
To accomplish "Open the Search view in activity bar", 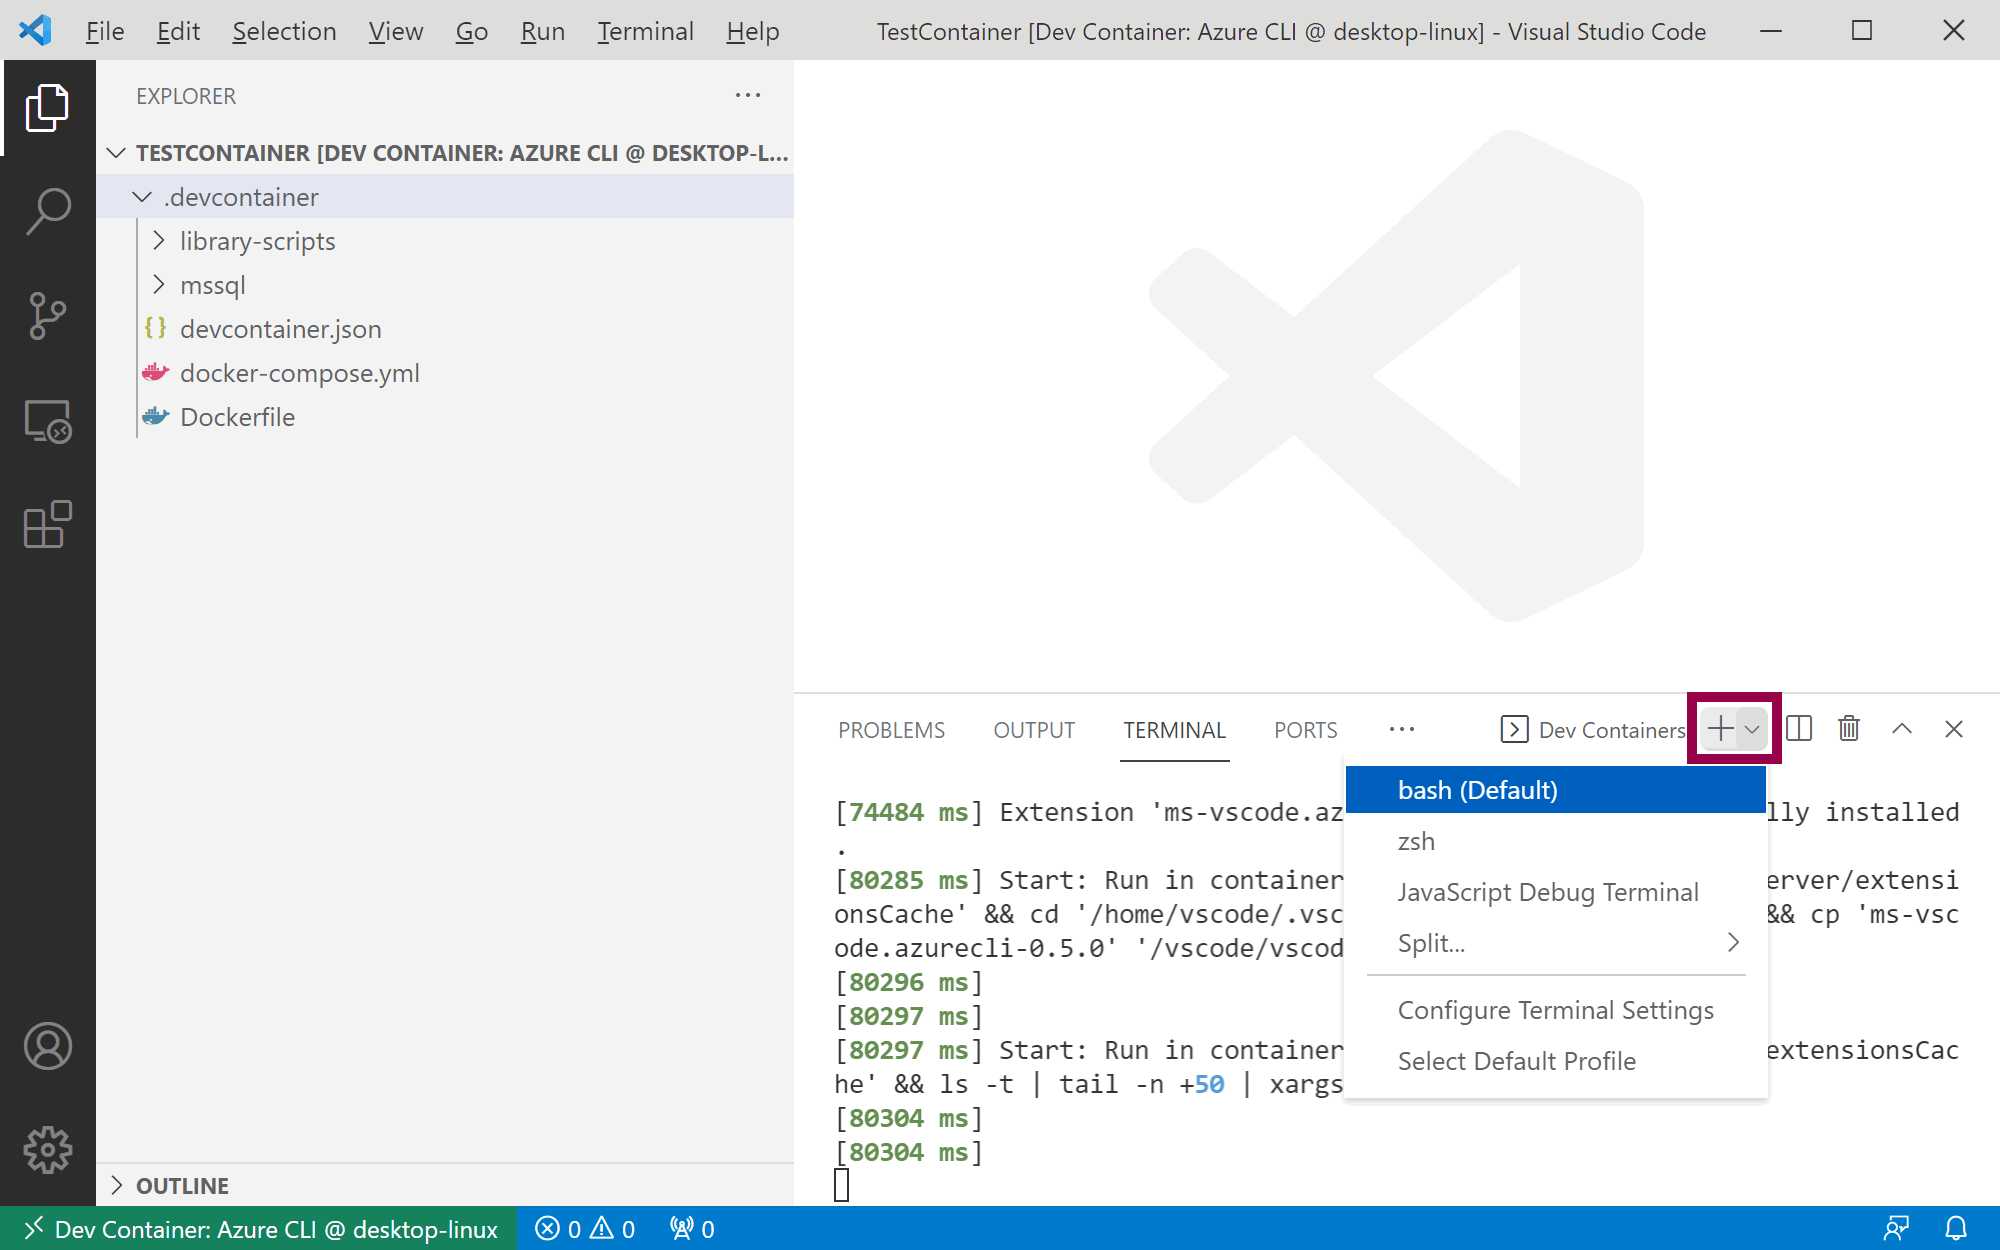I will pos(47,211).
